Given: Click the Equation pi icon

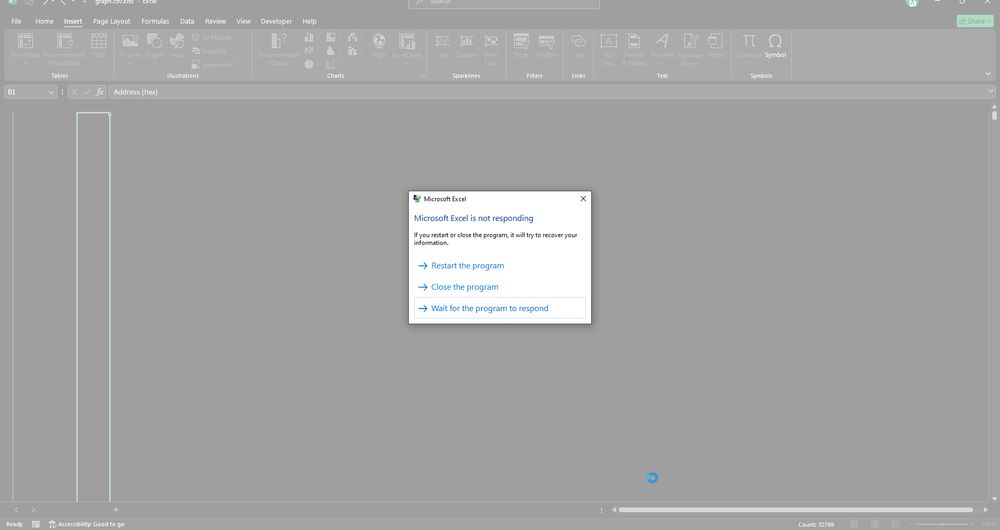Looking at the screenshot, I should click(749, 41).
